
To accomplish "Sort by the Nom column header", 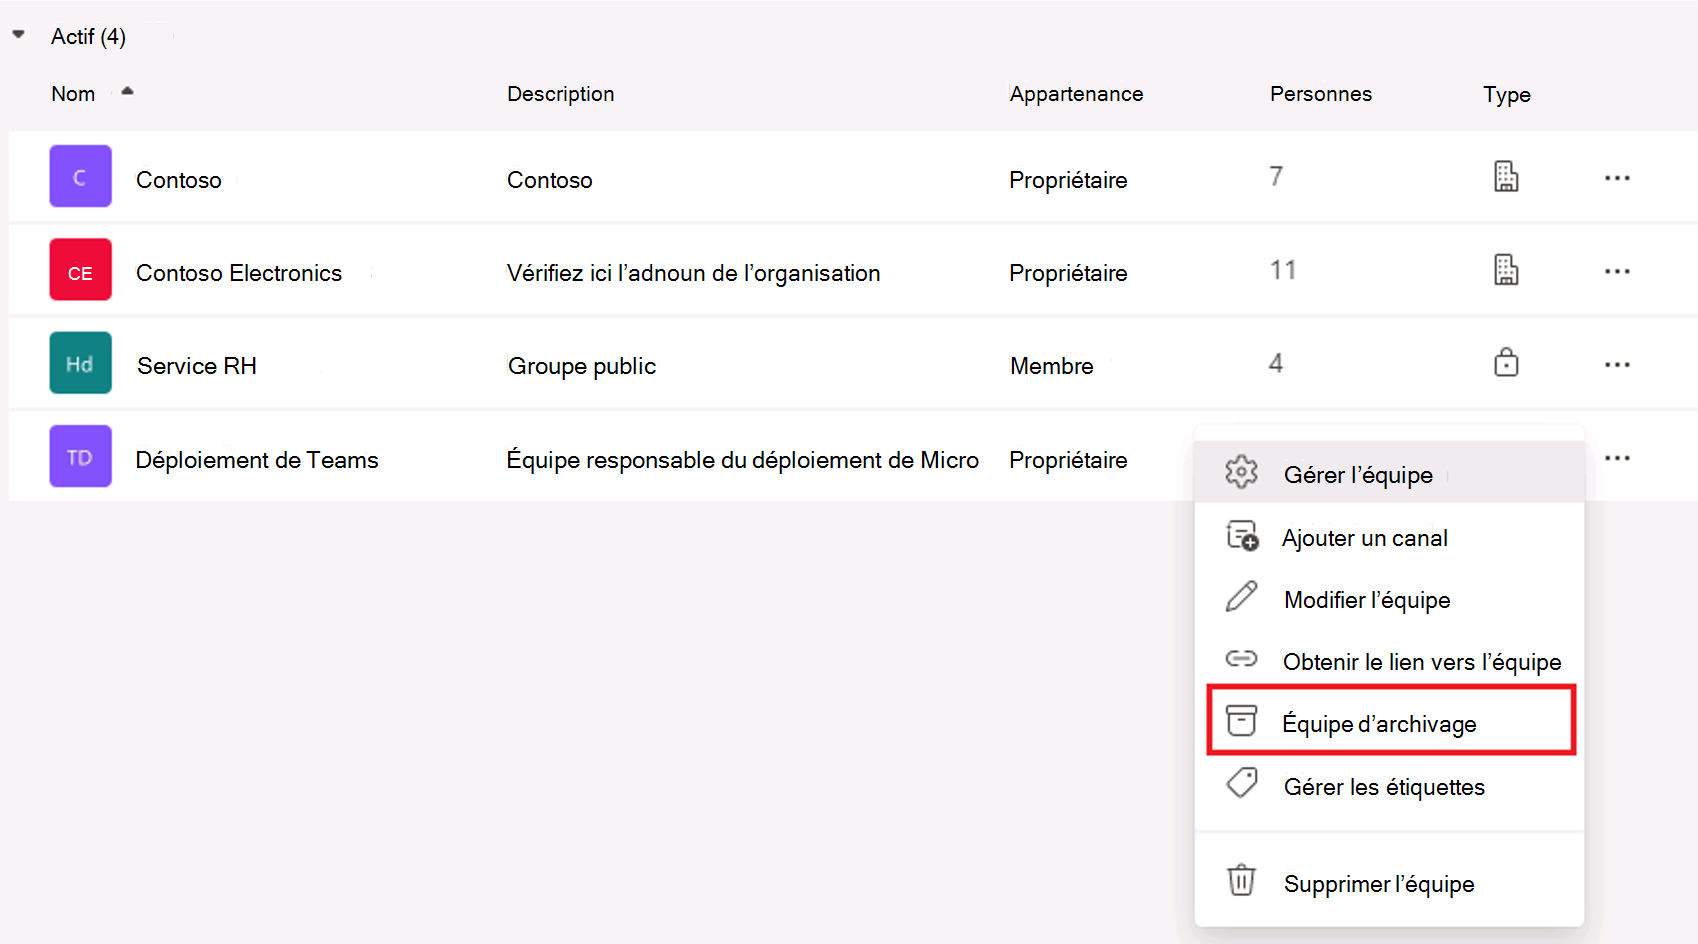I will tap(73, 94).
